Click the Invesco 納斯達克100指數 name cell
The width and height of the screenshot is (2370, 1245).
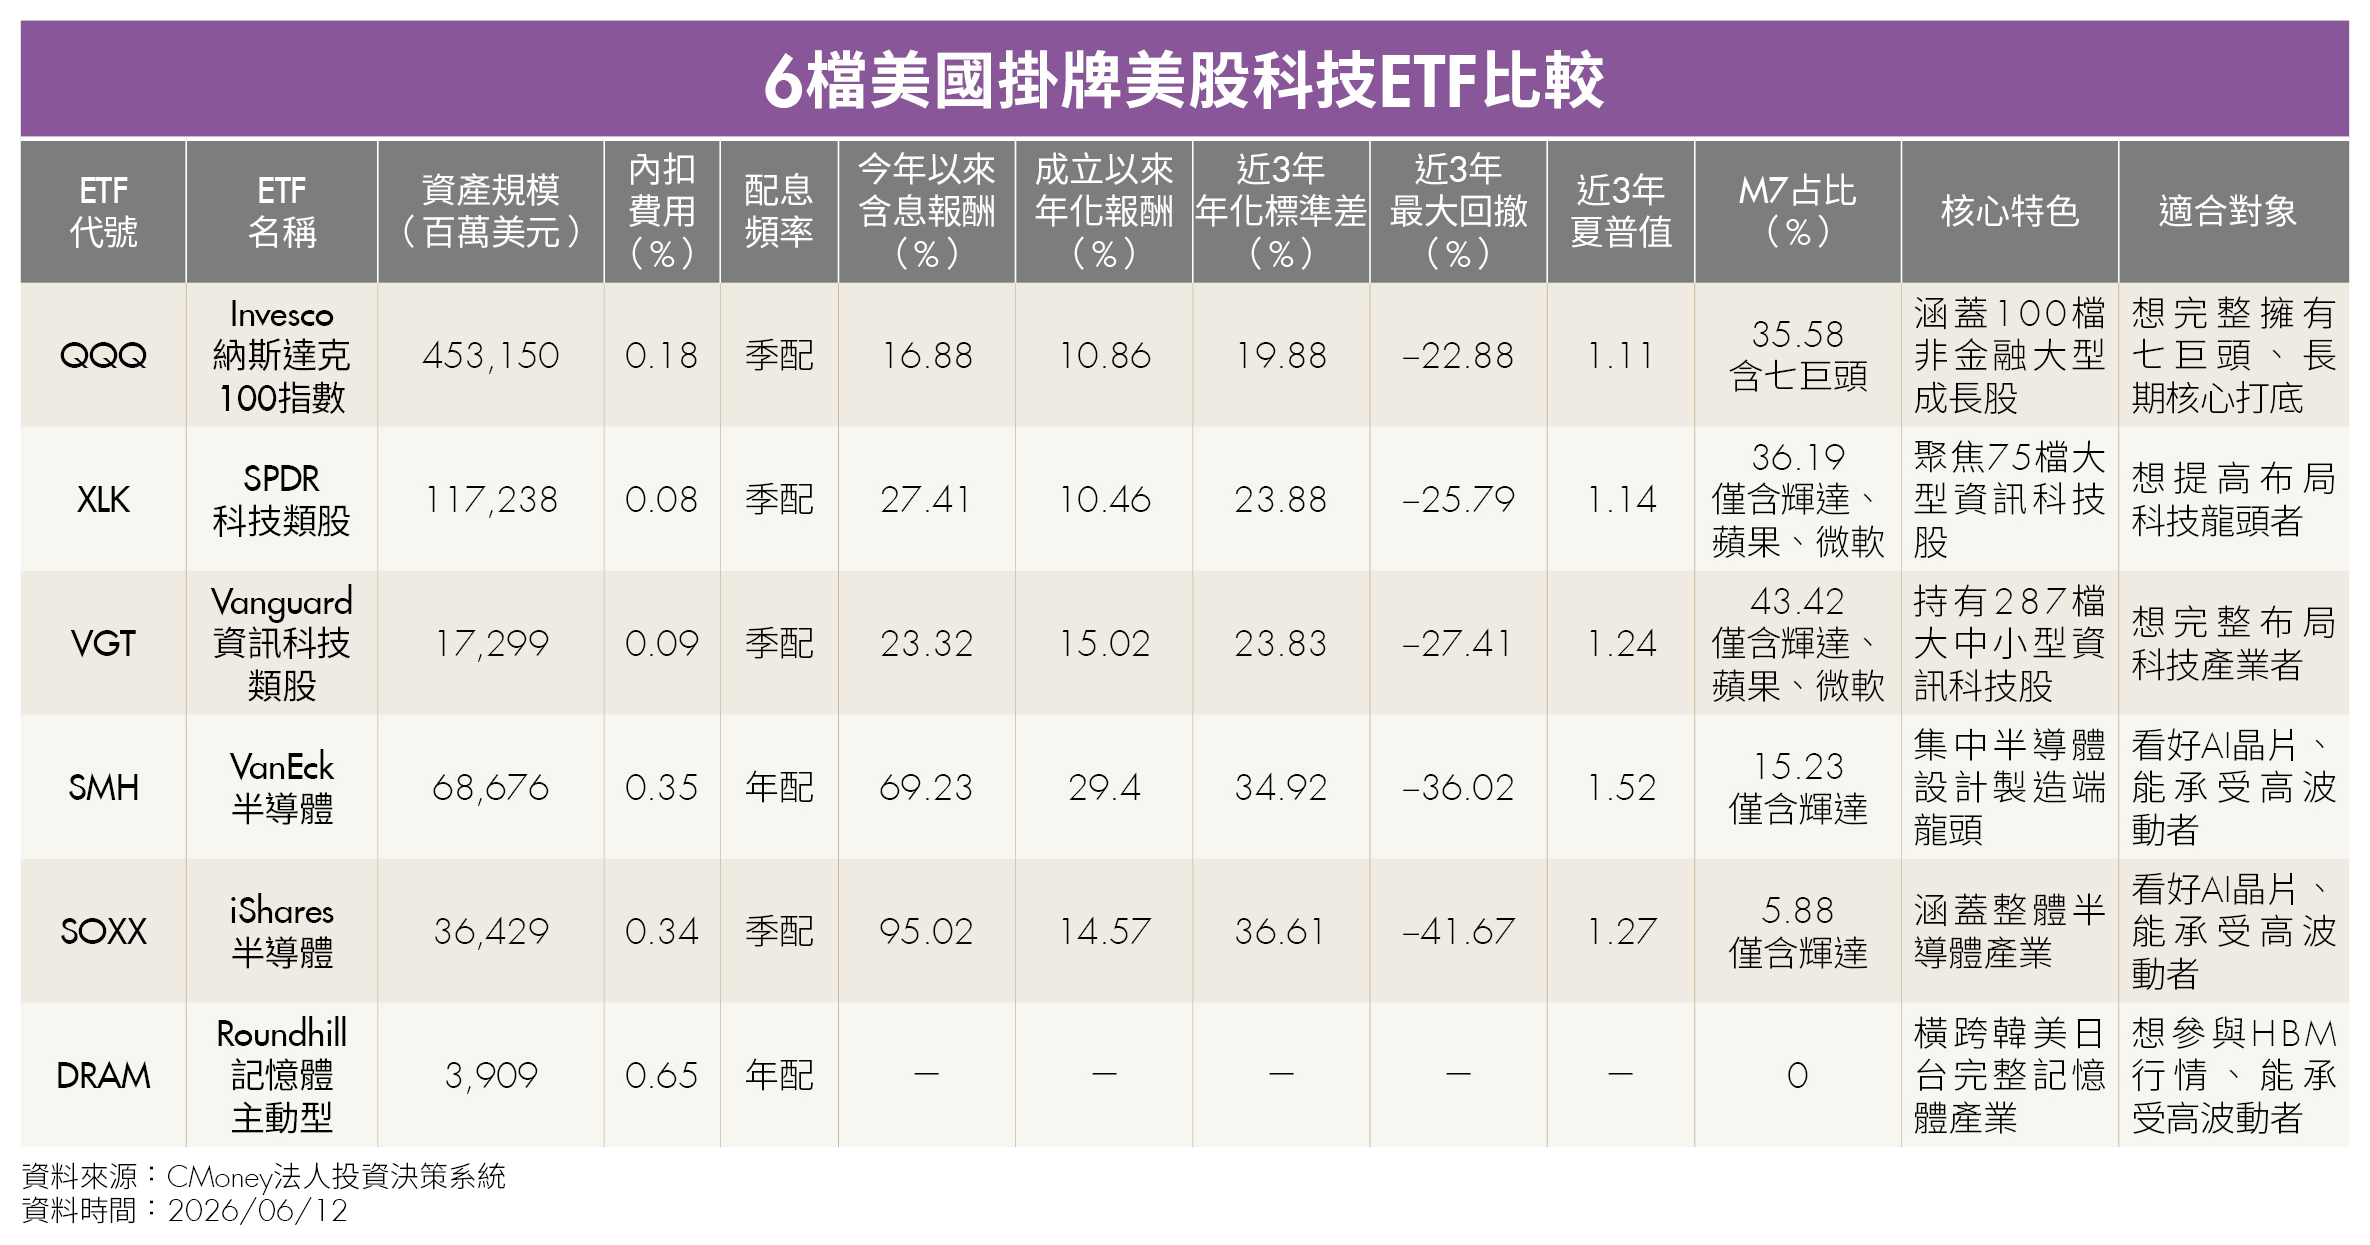(281, 355)
